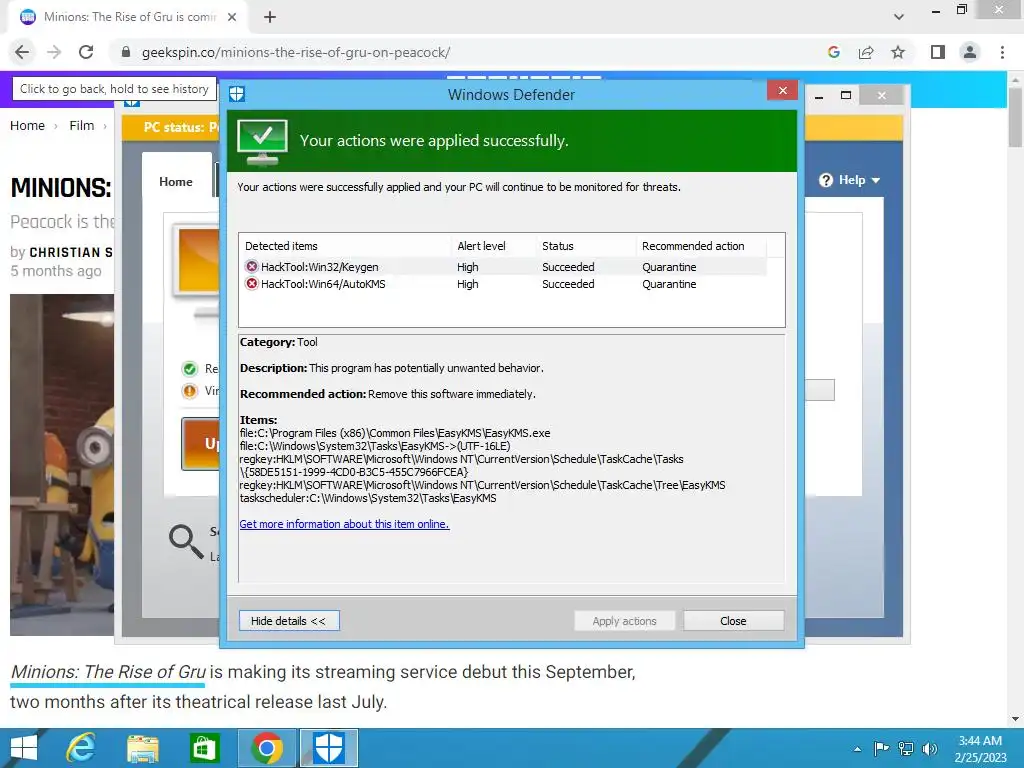
Task: Sort by Detected items column
Action: click(x=345, y=246)
